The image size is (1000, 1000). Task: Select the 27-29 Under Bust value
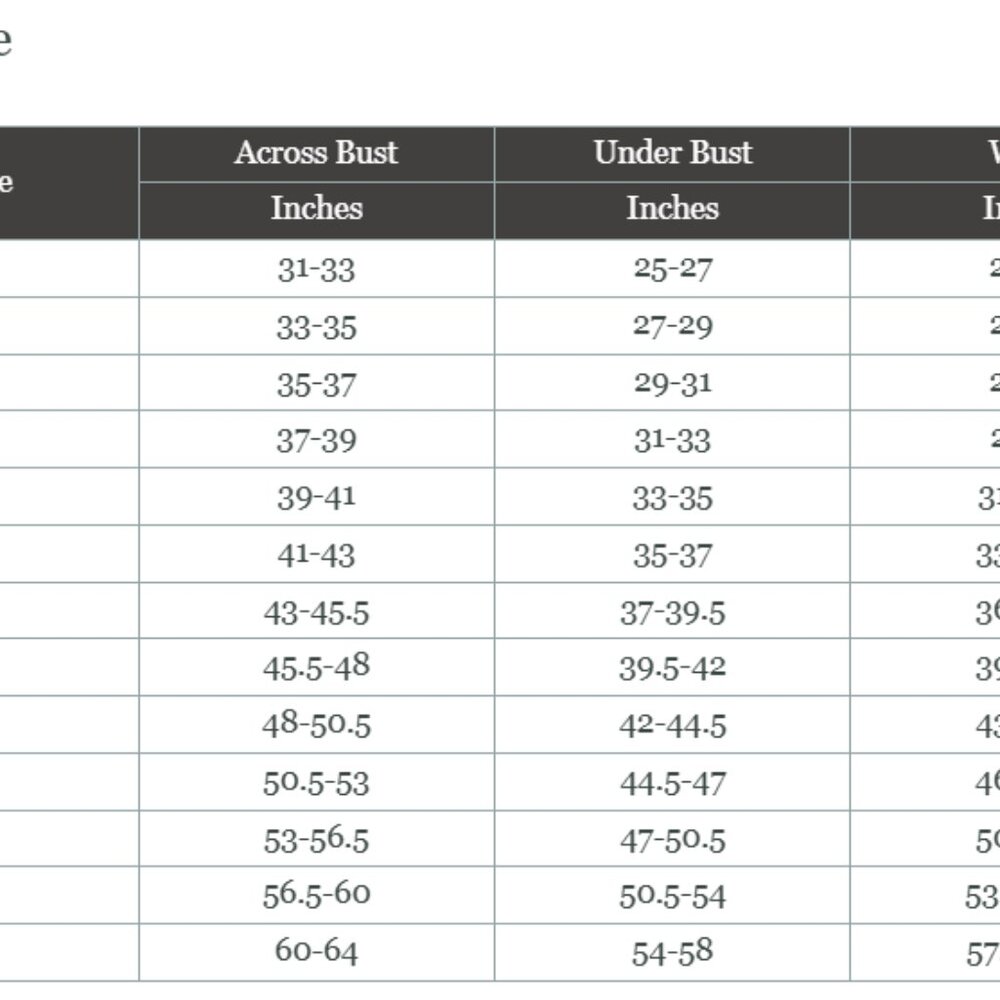pyautogui.click(x=672, y=326)
